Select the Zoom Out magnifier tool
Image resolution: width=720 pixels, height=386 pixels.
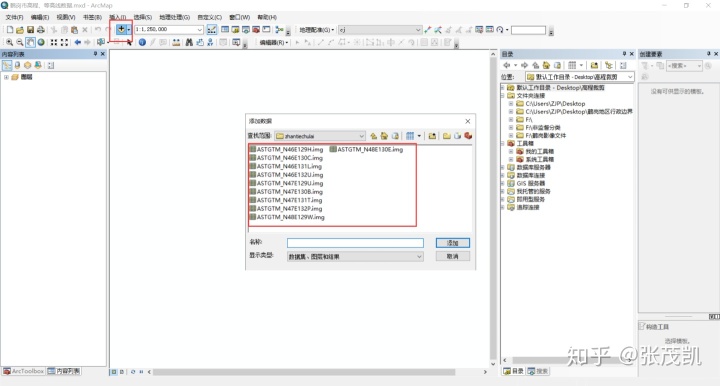point(20,42)
